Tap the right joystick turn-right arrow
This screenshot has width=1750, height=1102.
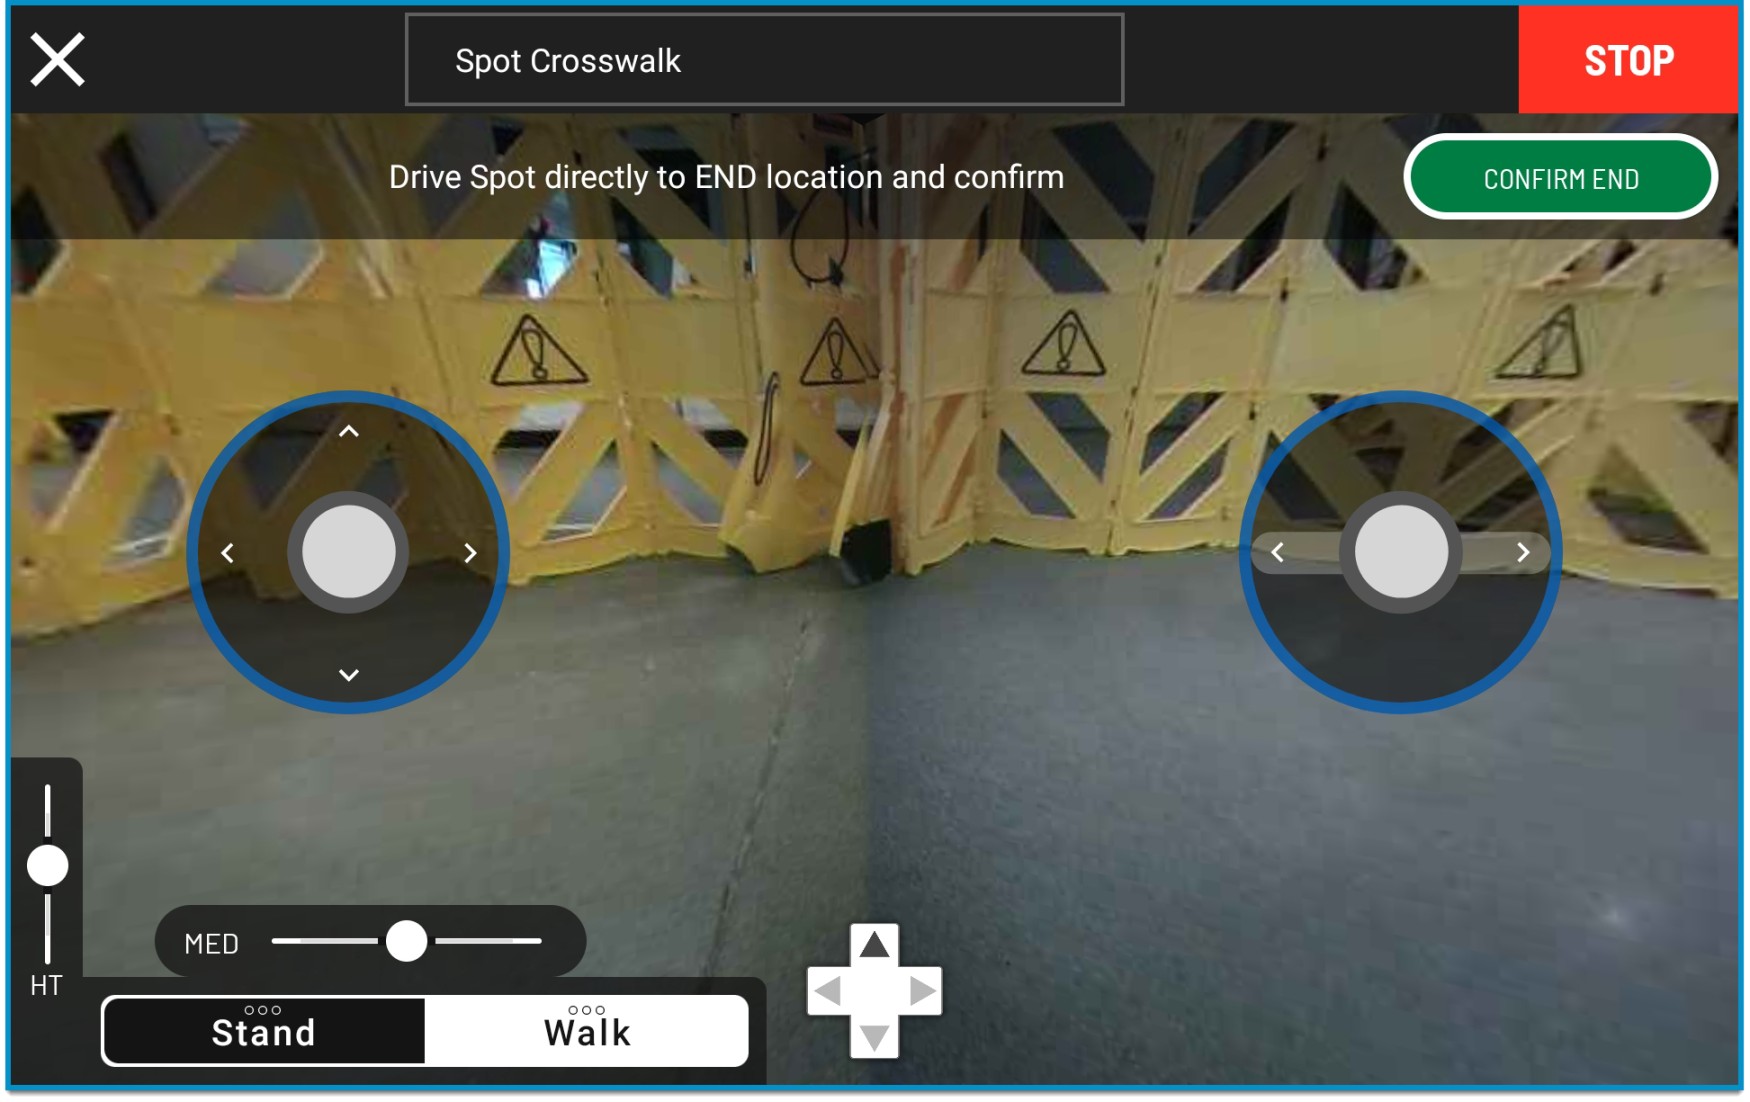click(1523, 552)
